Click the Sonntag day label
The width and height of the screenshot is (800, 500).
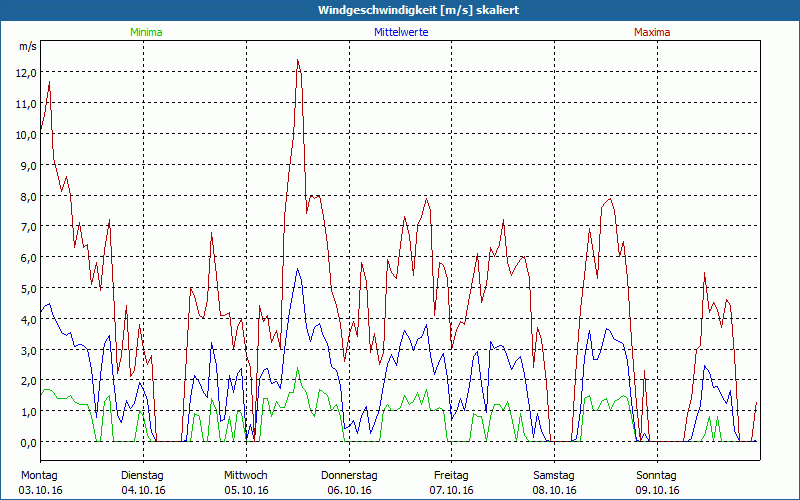(x=657, y=476)
